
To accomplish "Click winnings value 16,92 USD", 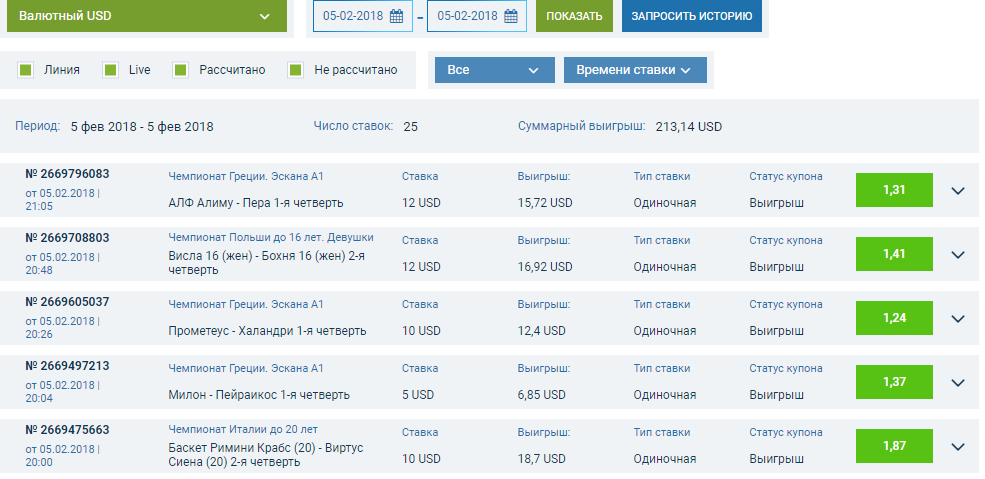I will pos(545,267).
